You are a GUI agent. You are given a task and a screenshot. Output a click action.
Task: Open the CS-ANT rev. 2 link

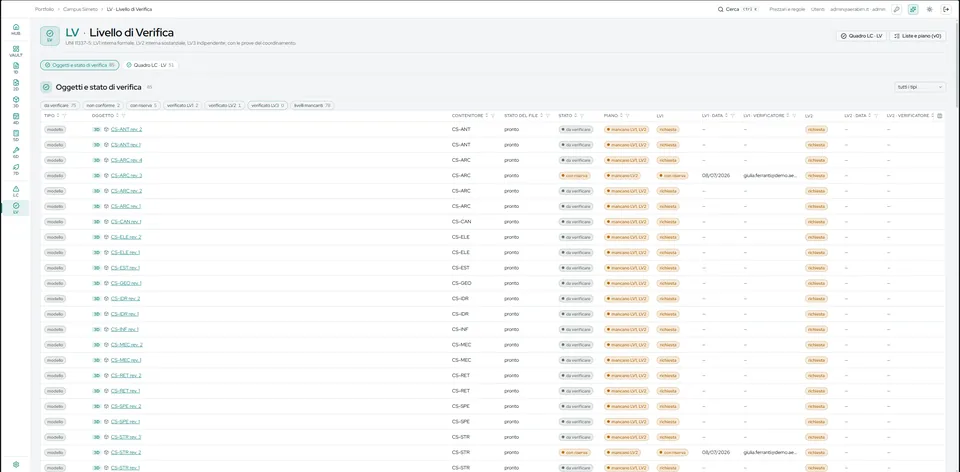pos(126,129)
